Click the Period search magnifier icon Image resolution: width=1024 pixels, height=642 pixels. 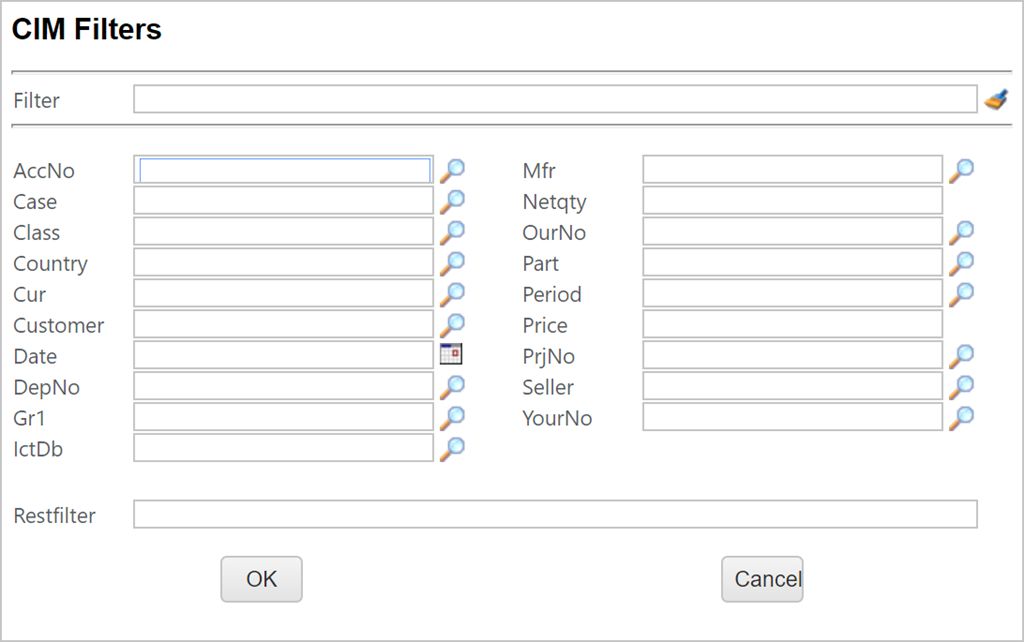point(961,294)
